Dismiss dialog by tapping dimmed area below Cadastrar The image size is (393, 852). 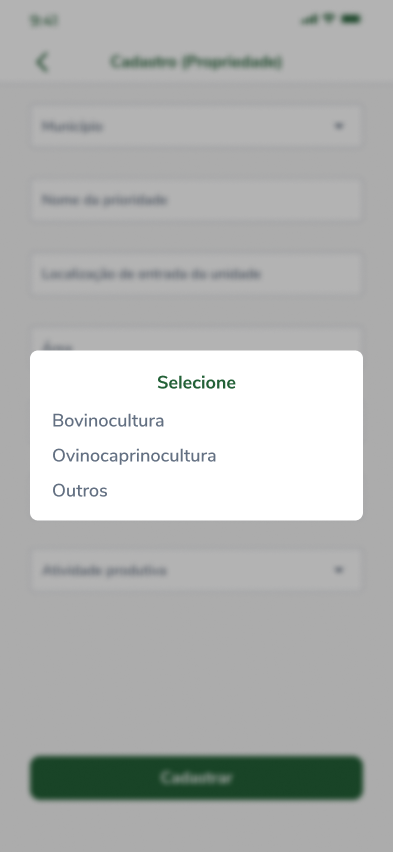pyautogui.click(x=196, y=826)
